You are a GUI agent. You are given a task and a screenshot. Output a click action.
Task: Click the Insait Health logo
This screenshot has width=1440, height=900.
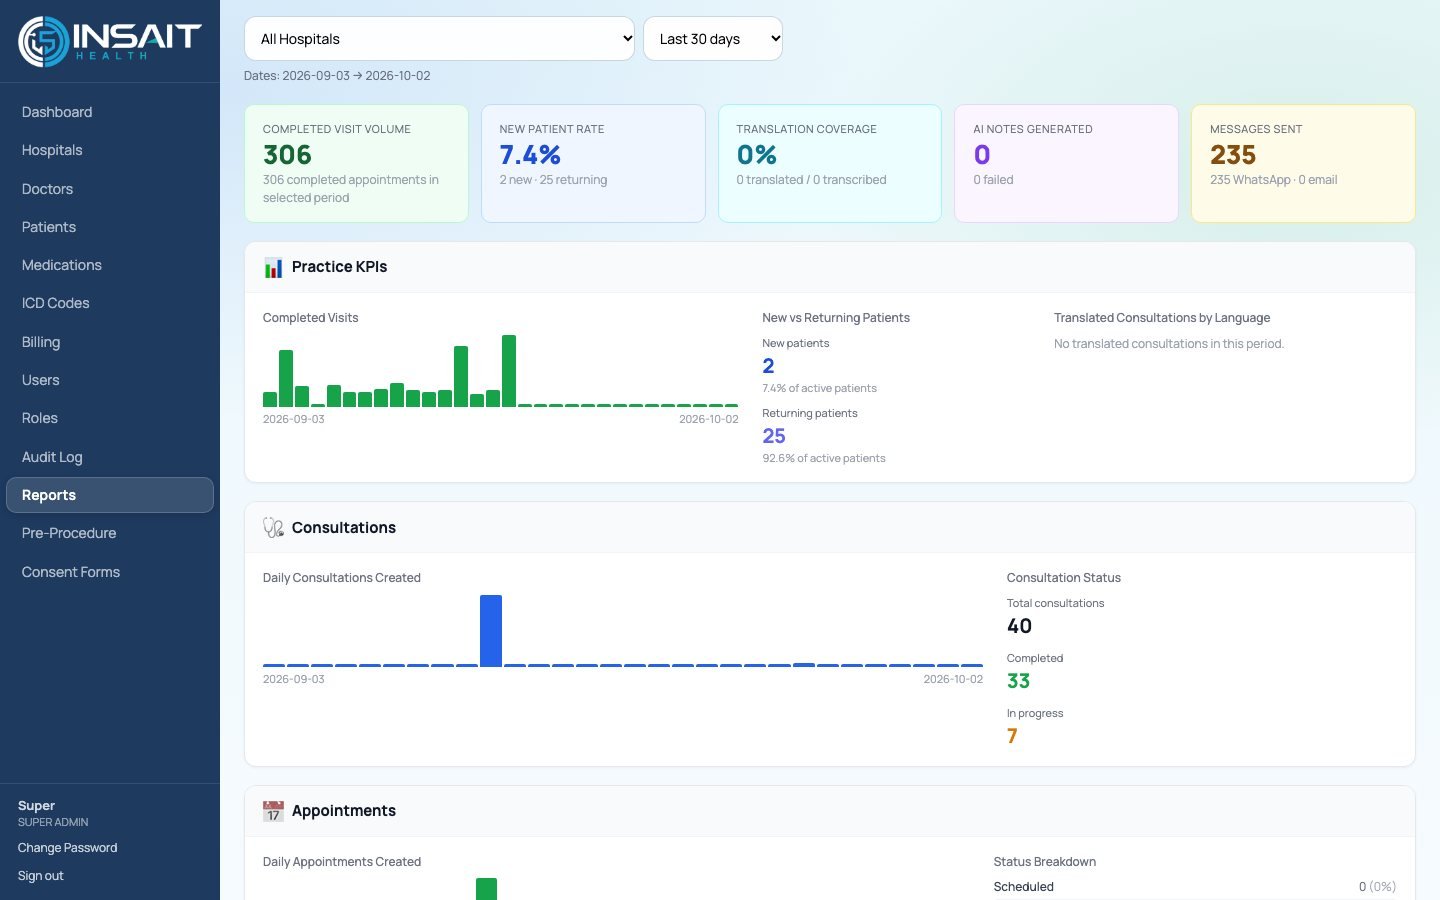click(x=110, y=41)
